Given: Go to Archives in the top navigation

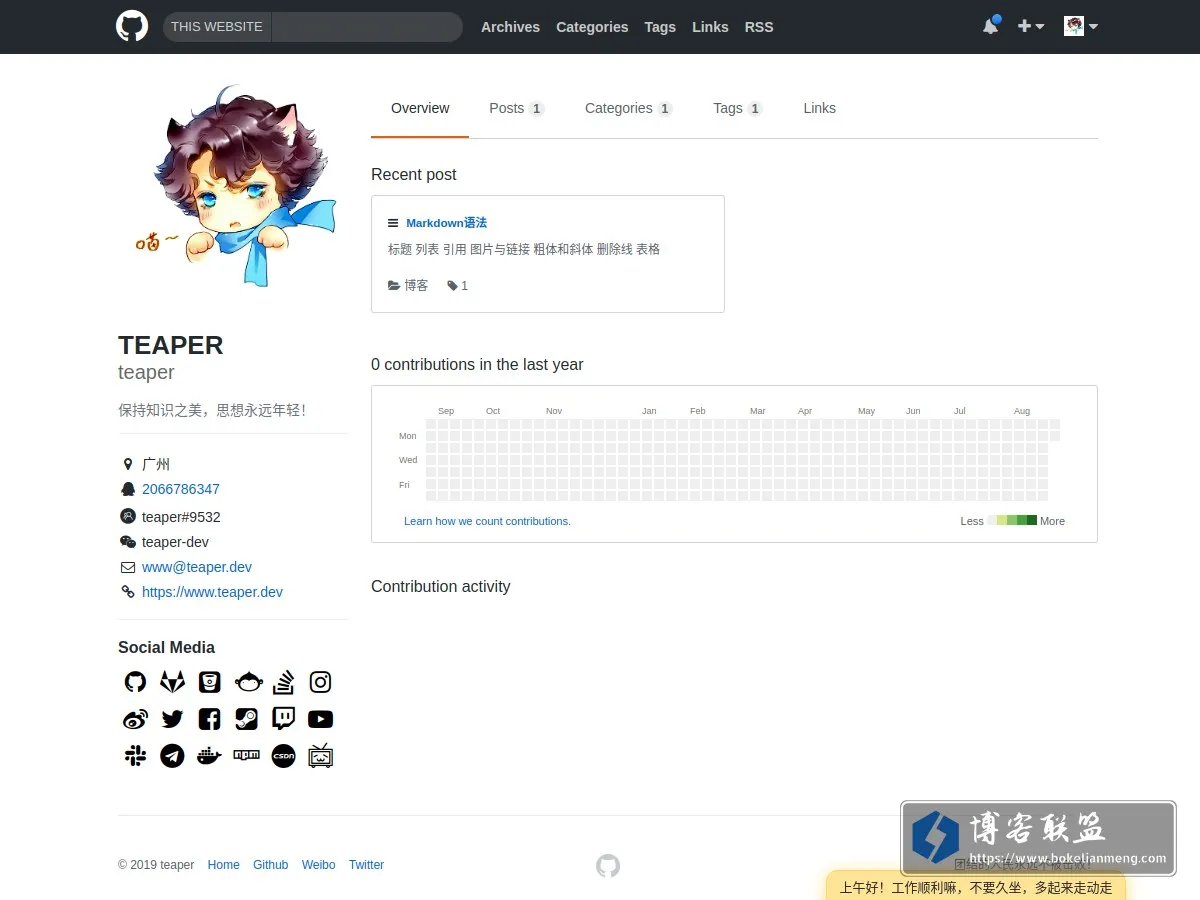Looking at the screenshot, I should click(x=510, y=27).
